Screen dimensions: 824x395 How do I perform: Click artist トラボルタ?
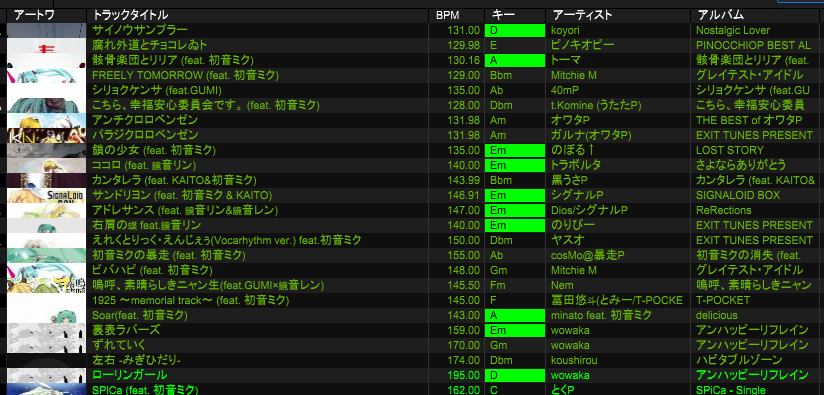[576, 165]
